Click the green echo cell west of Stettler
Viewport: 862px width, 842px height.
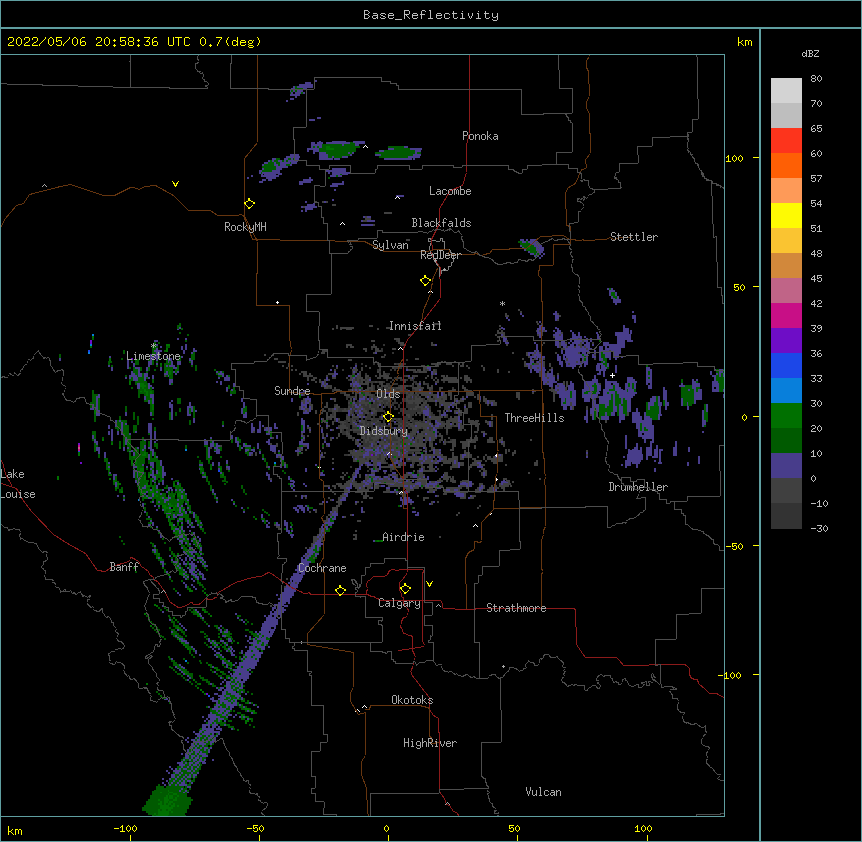[531, 247]
